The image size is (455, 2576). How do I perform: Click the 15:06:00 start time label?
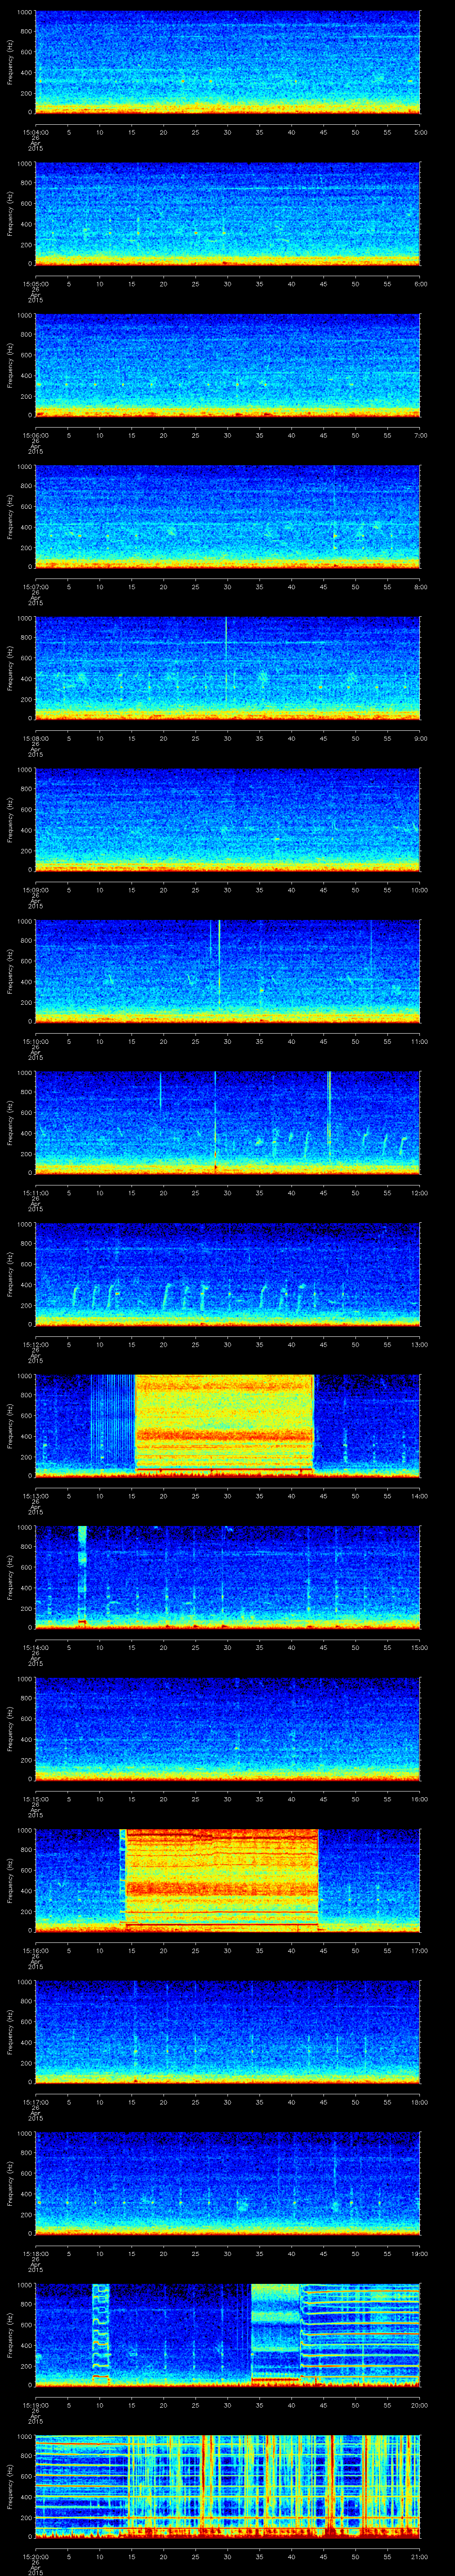click(x=35, y=435)
